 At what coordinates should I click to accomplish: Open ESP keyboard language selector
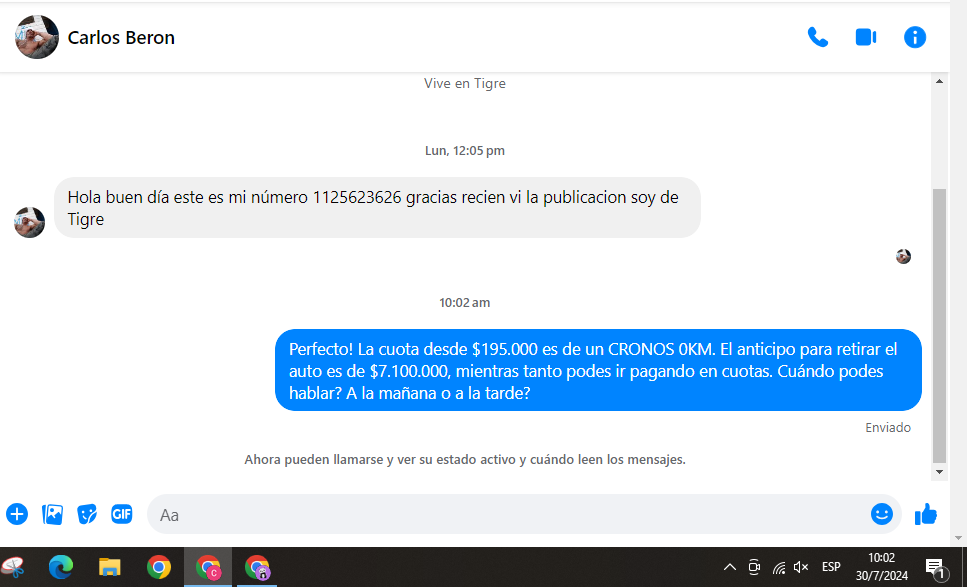click(831, 567)
